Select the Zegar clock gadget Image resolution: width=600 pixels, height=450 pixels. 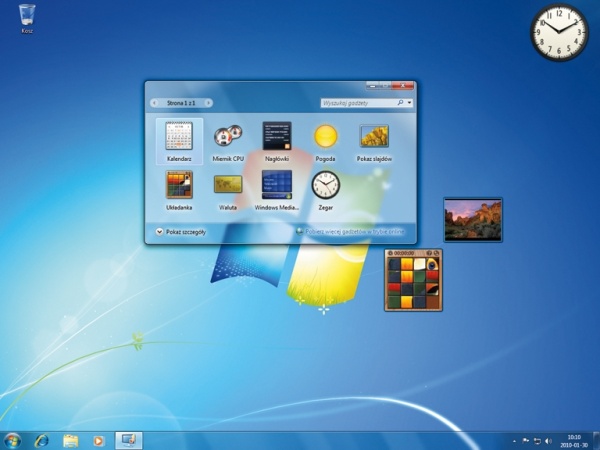pyautogui.click(x=326, y=191)
